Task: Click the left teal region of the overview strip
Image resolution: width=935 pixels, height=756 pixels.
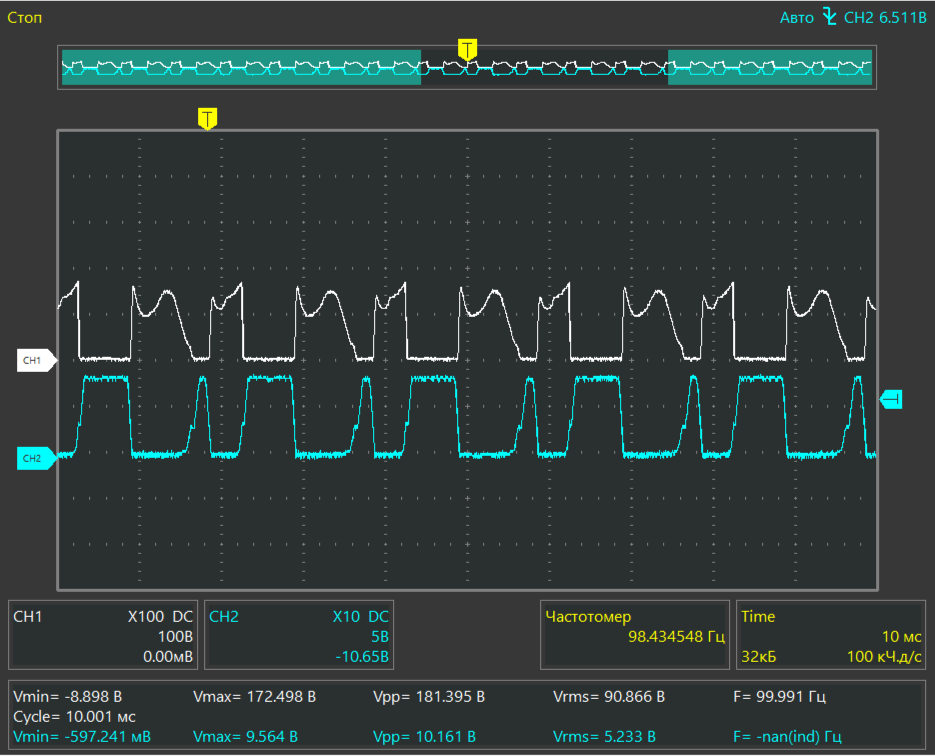Action: 242,67
